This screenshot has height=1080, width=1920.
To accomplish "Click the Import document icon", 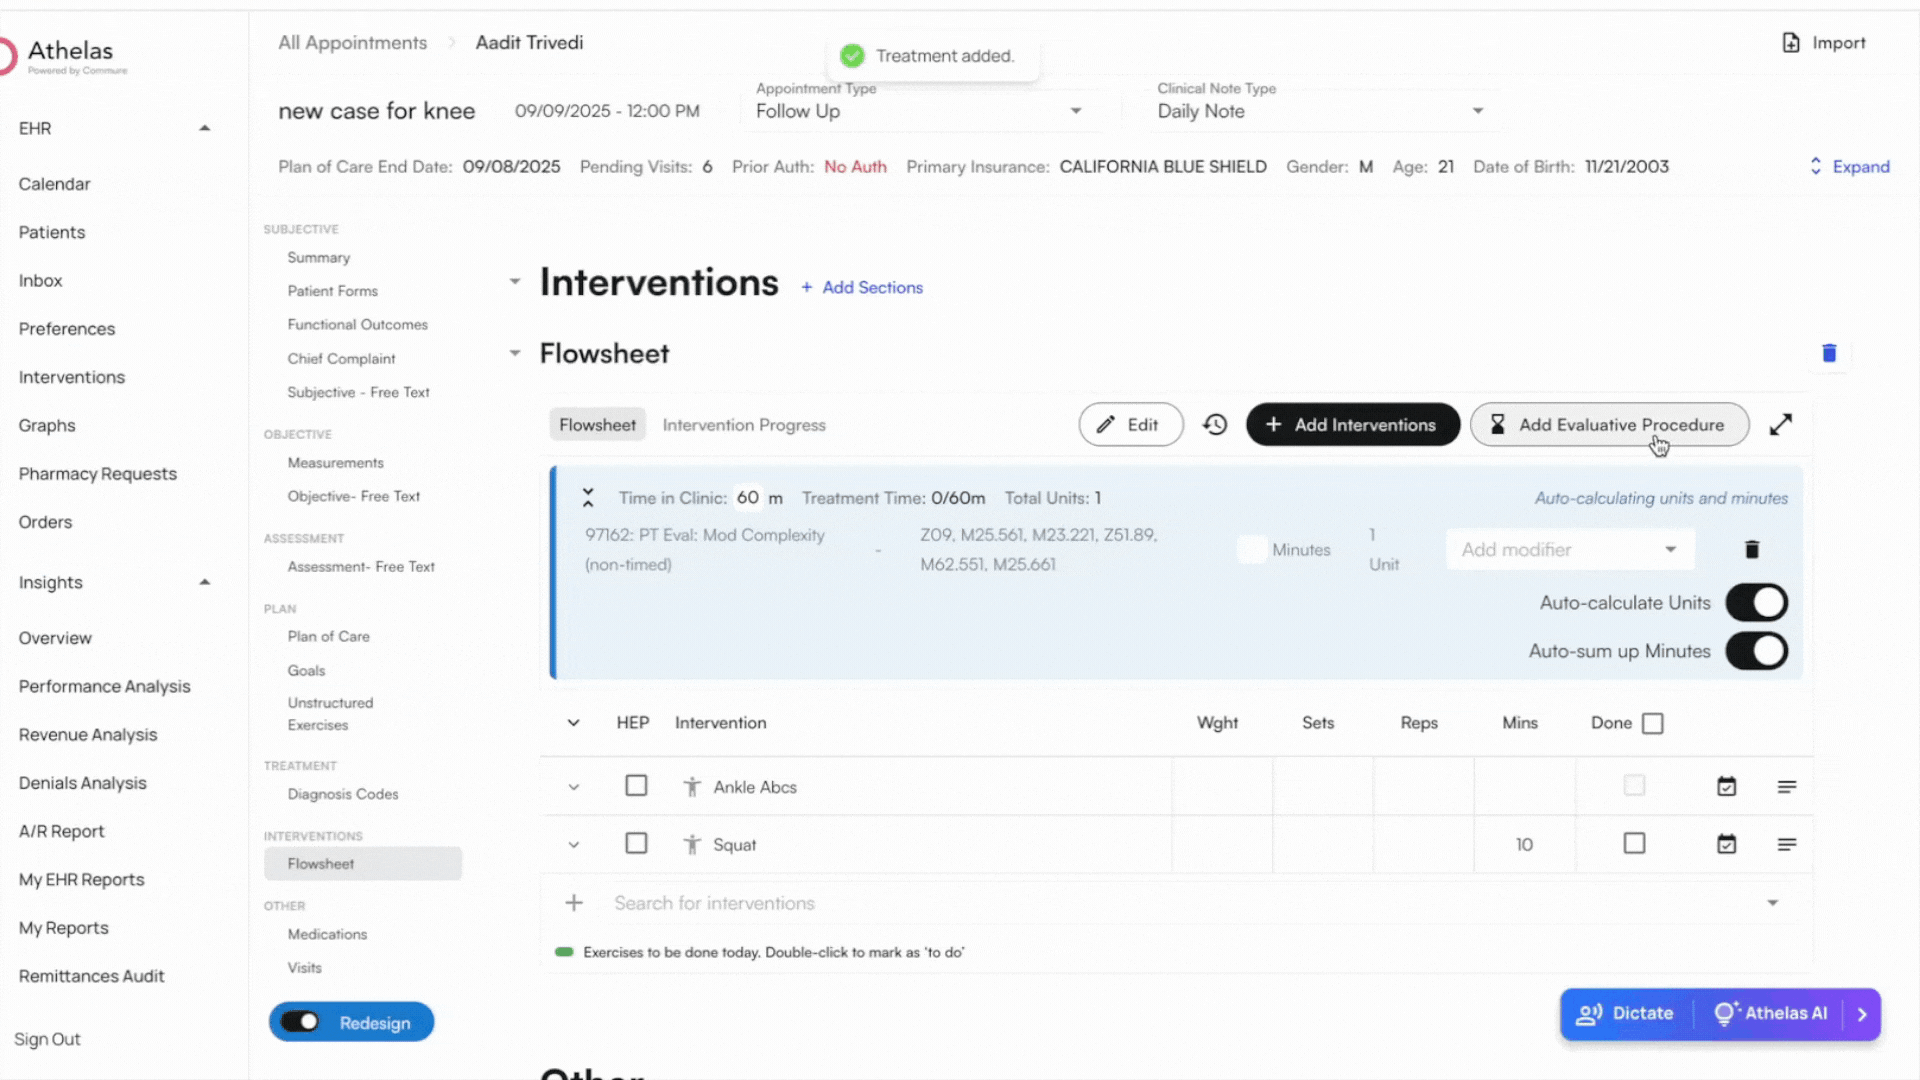I will [x=1791, y=43].
